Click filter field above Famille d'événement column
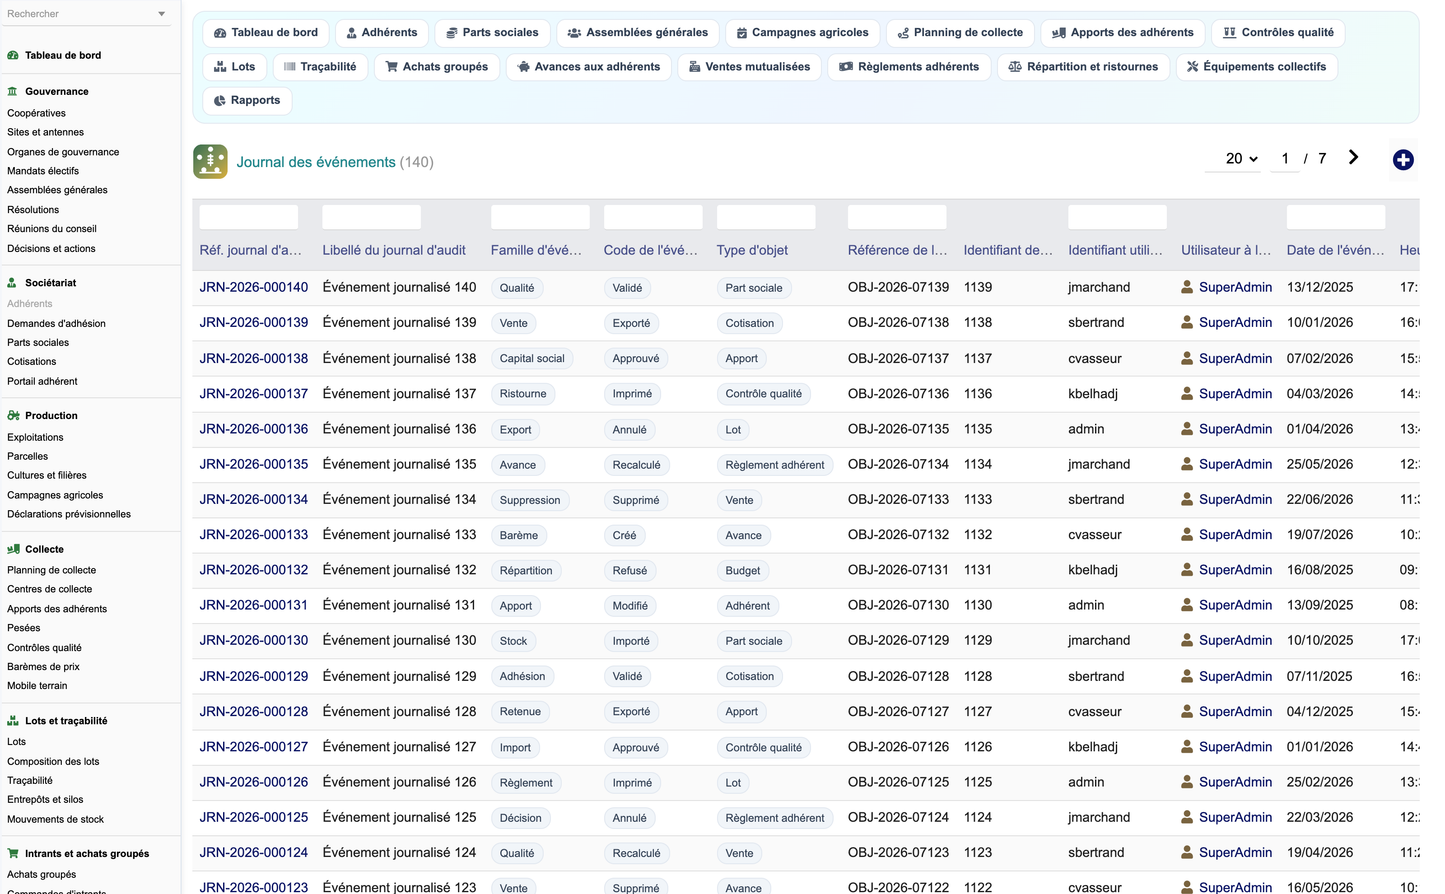 [x=540, y=217]
